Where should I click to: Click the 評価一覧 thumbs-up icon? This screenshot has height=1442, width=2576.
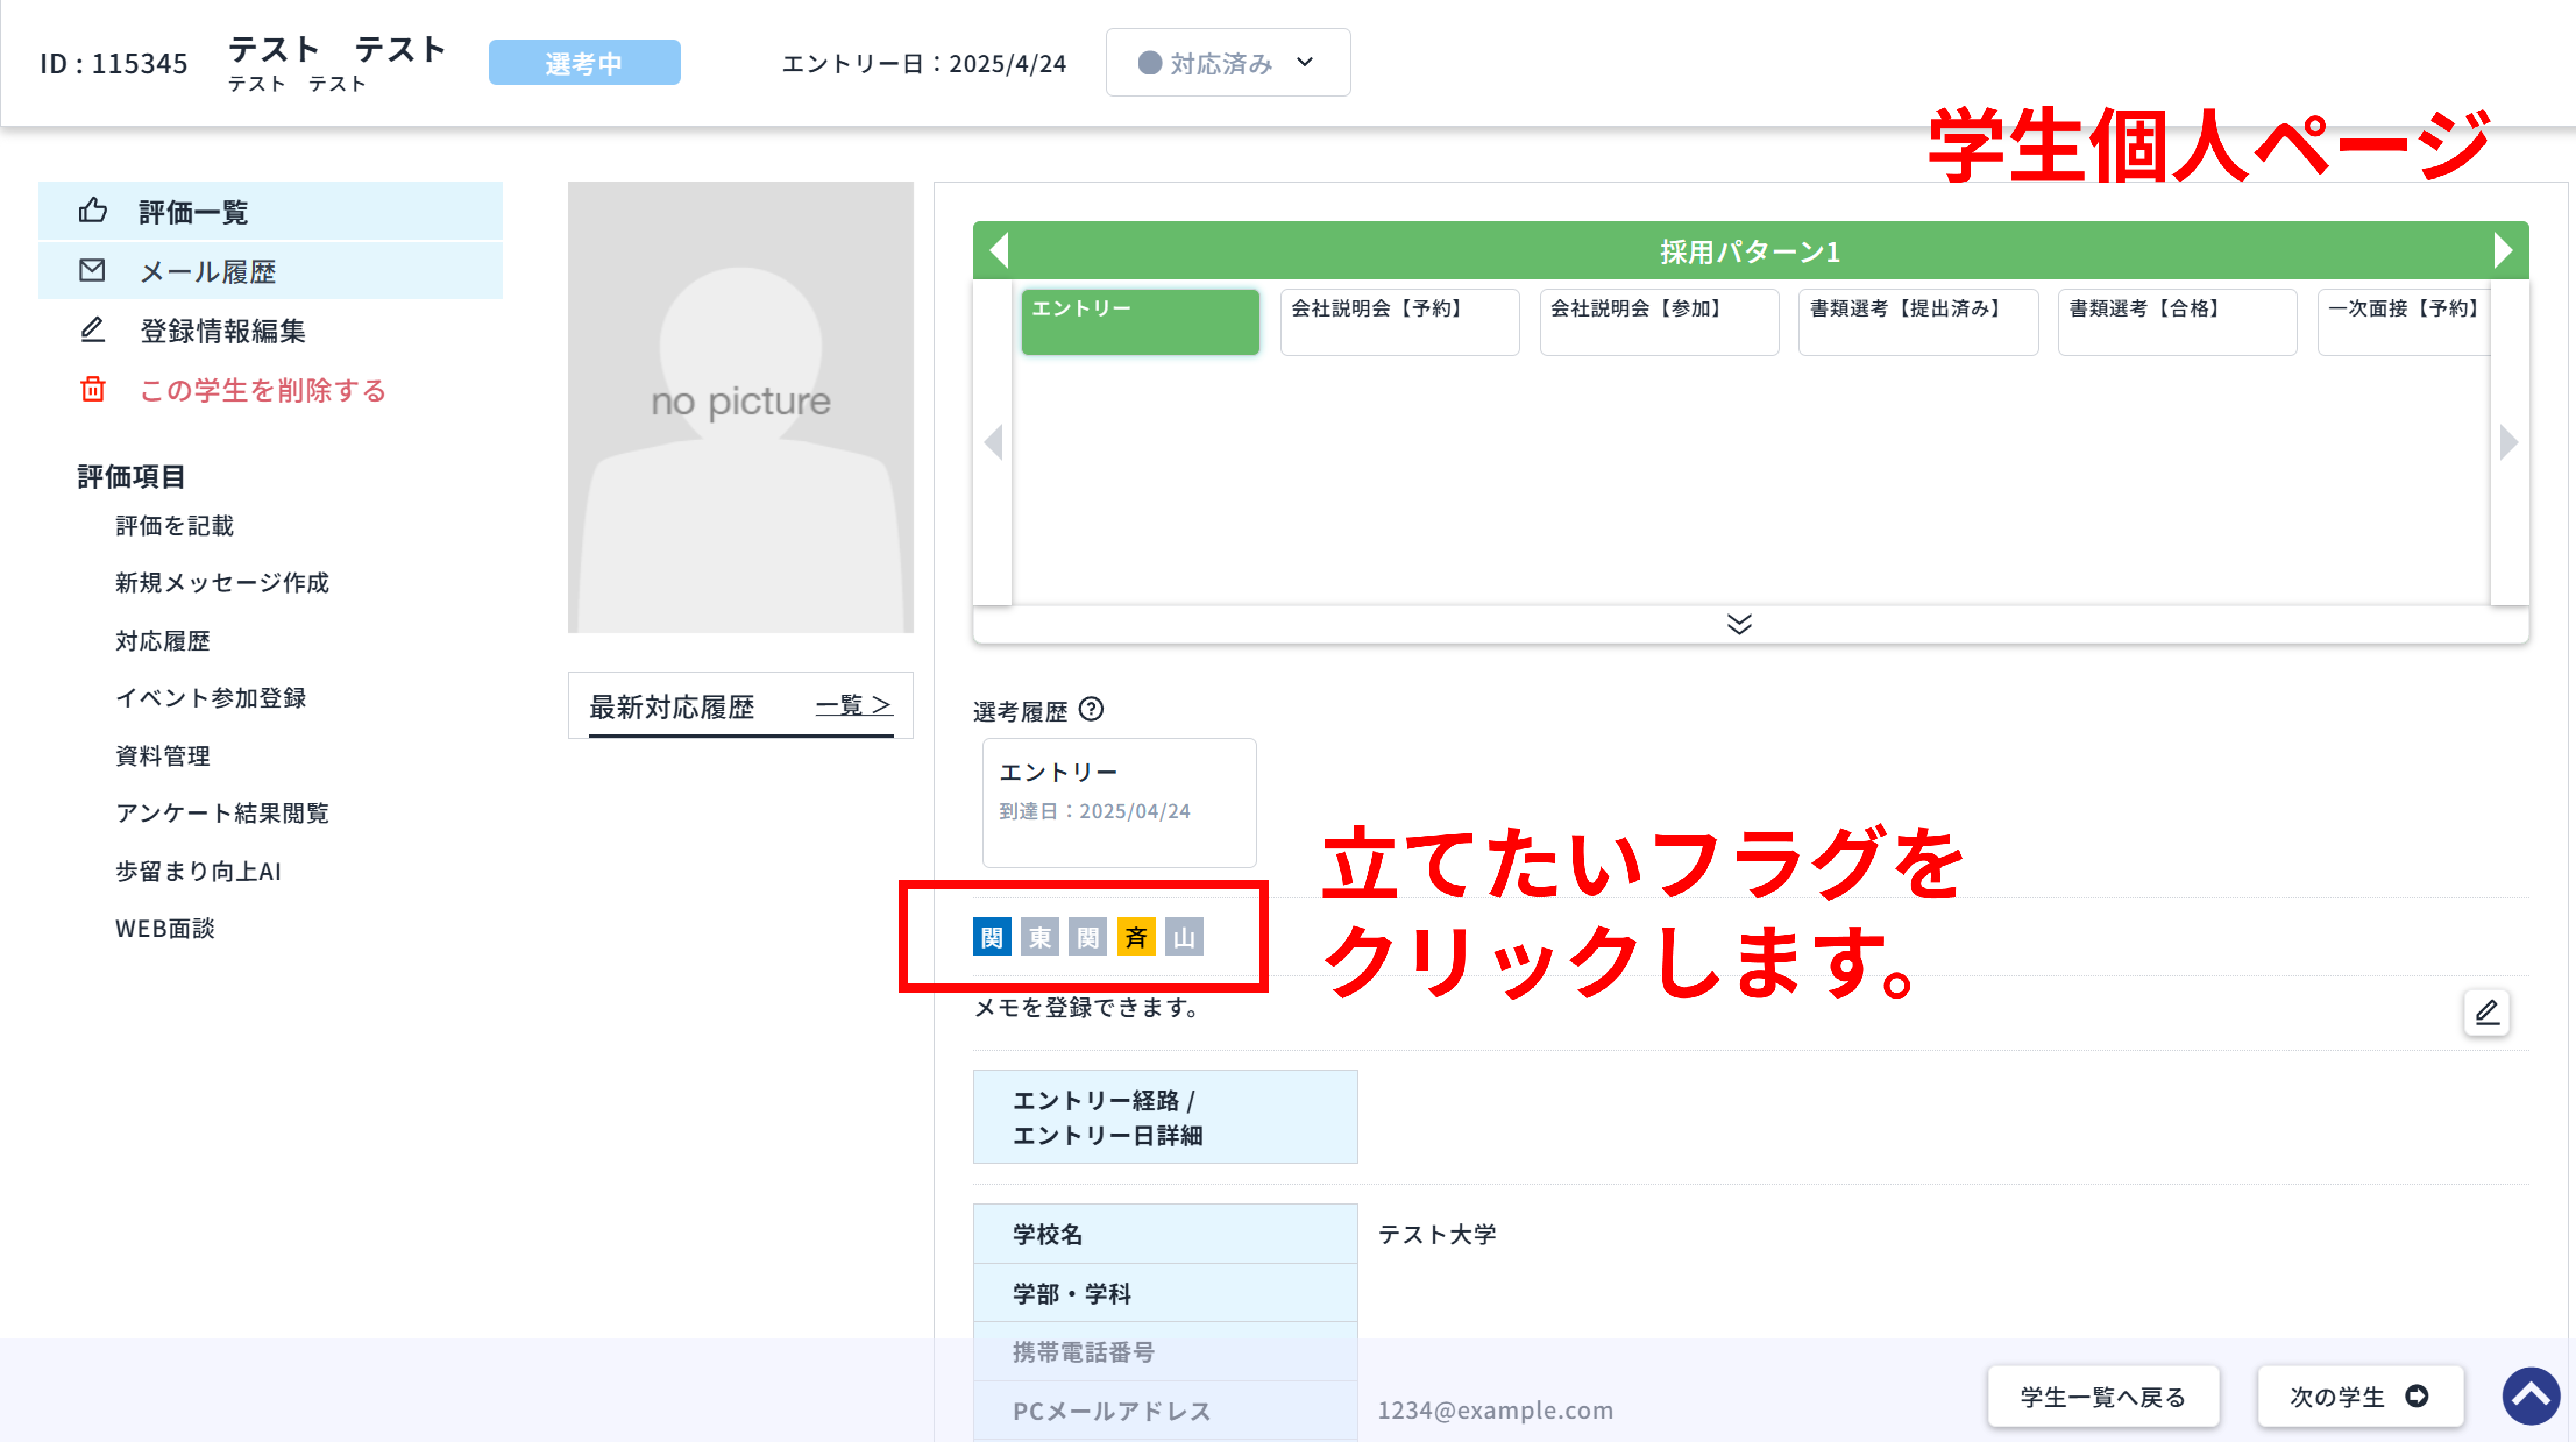[x=92, y=211]
